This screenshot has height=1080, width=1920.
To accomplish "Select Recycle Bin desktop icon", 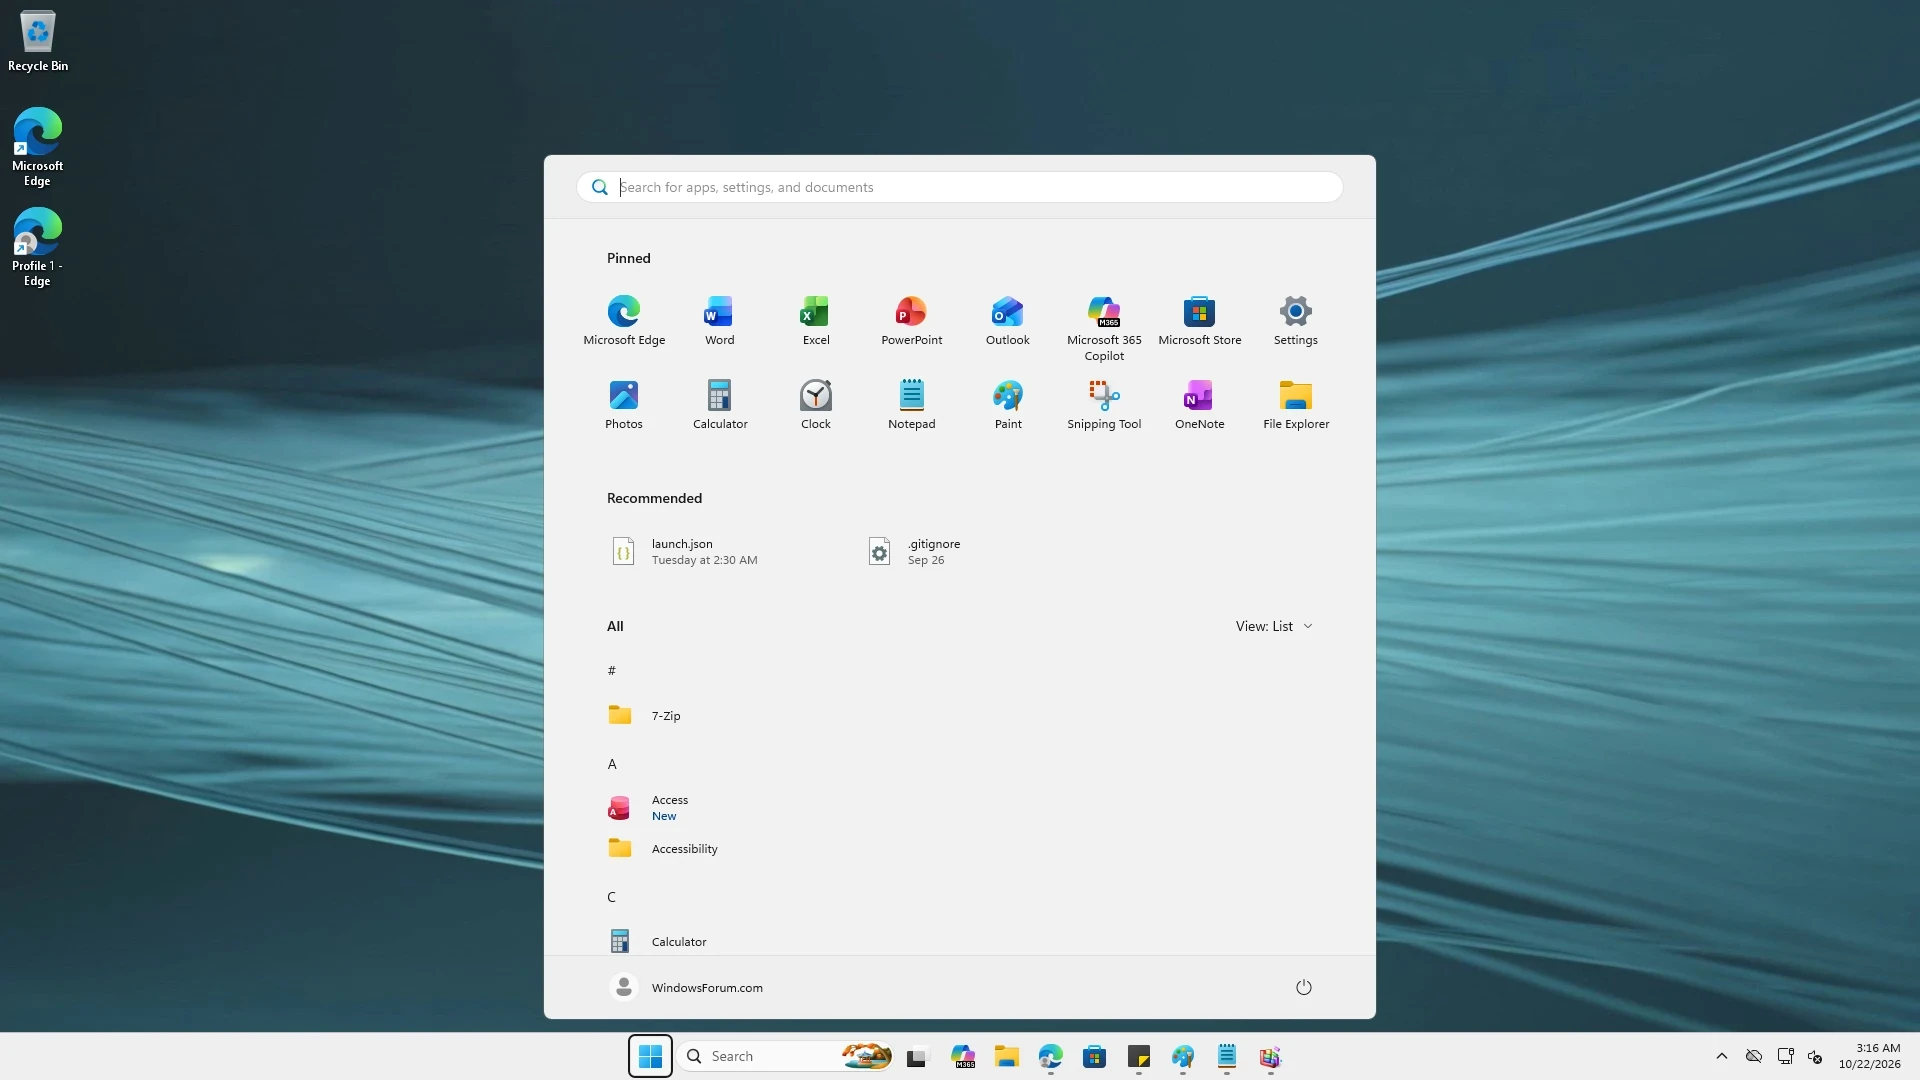I will coord(38,41).
